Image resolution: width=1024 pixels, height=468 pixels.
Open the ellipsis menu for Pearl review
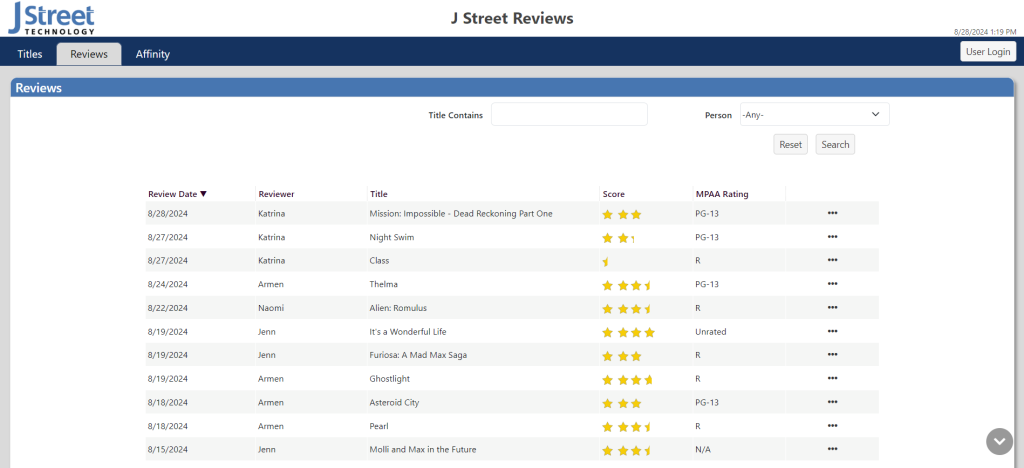[832, 426]
